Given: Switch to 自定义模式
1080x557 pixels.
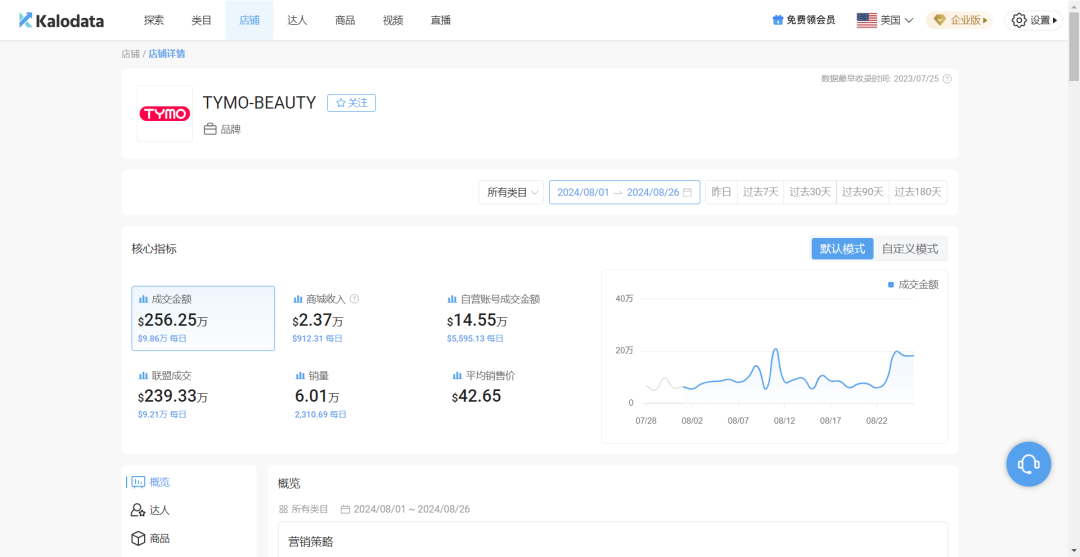Looking at the screenshot, I should (910, 249).
